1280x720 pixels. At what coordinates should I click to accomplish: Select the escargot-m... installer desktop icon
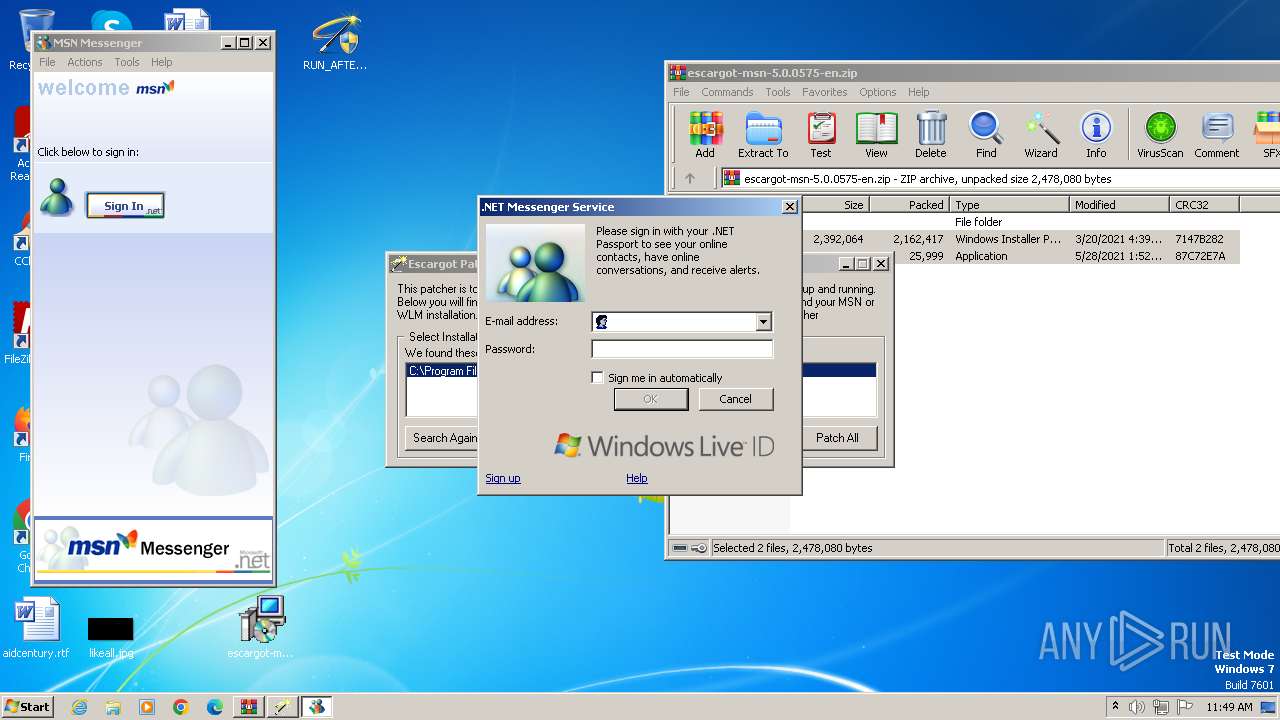[261, 628]
